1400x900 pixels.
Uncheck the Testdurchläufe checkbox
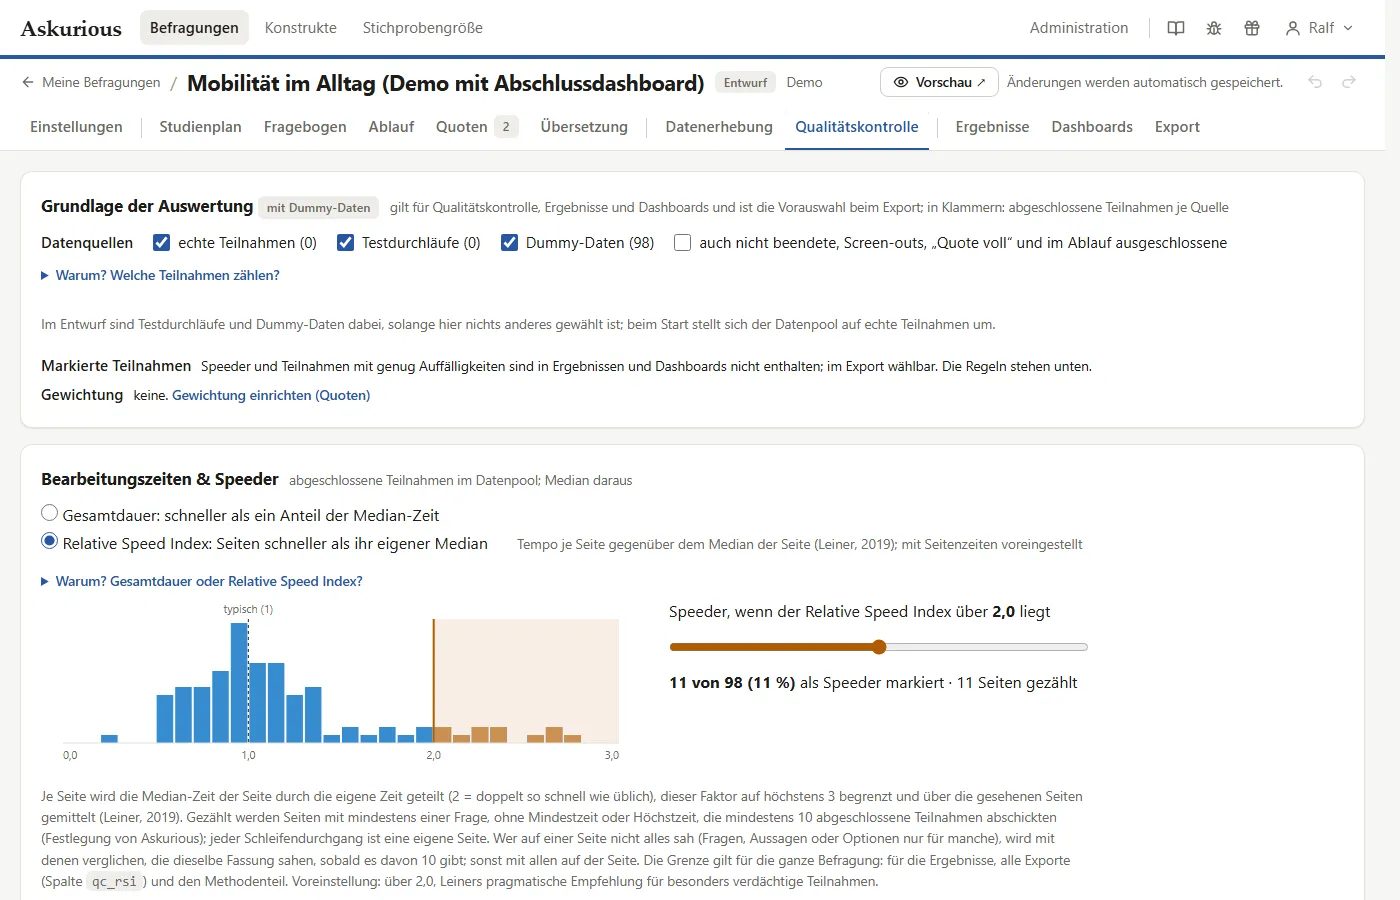(345, 242)
